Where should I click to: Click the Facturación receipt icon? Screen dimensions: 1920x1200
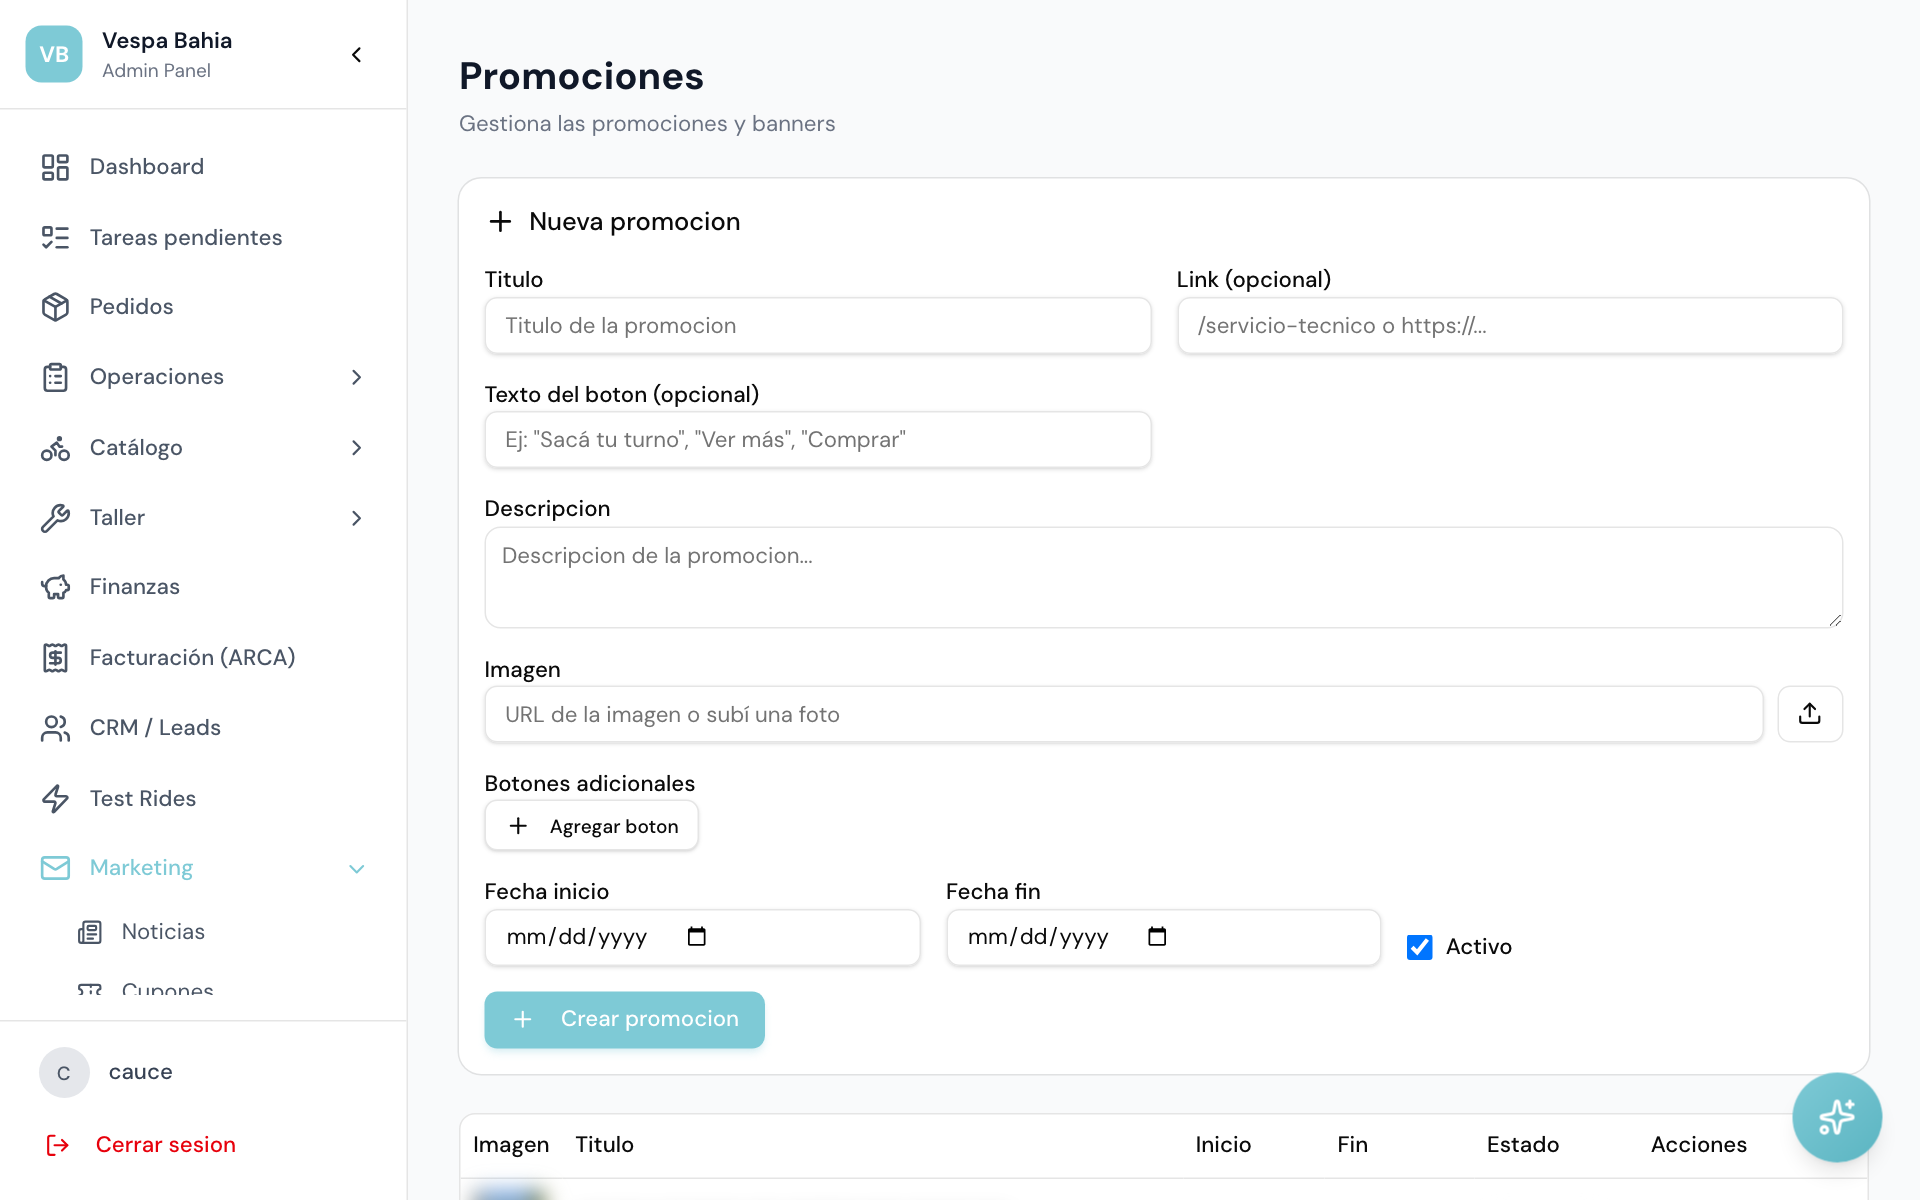click(x=55, y=657)
